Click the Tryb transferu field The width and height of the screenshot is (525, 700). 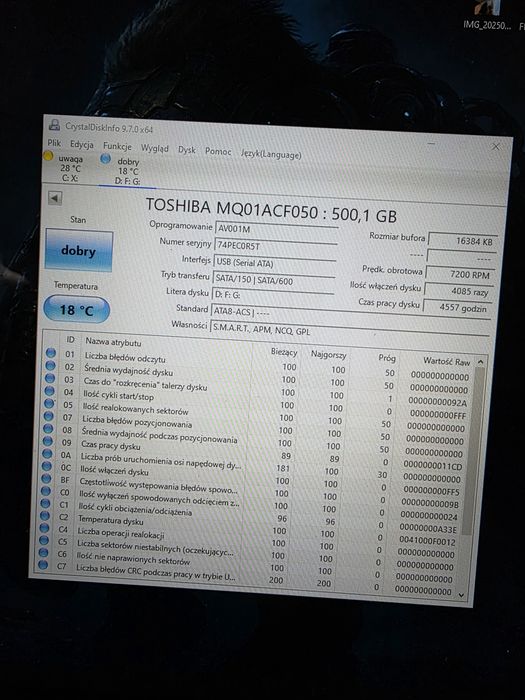pyautogui.click(x=273, y=280)
